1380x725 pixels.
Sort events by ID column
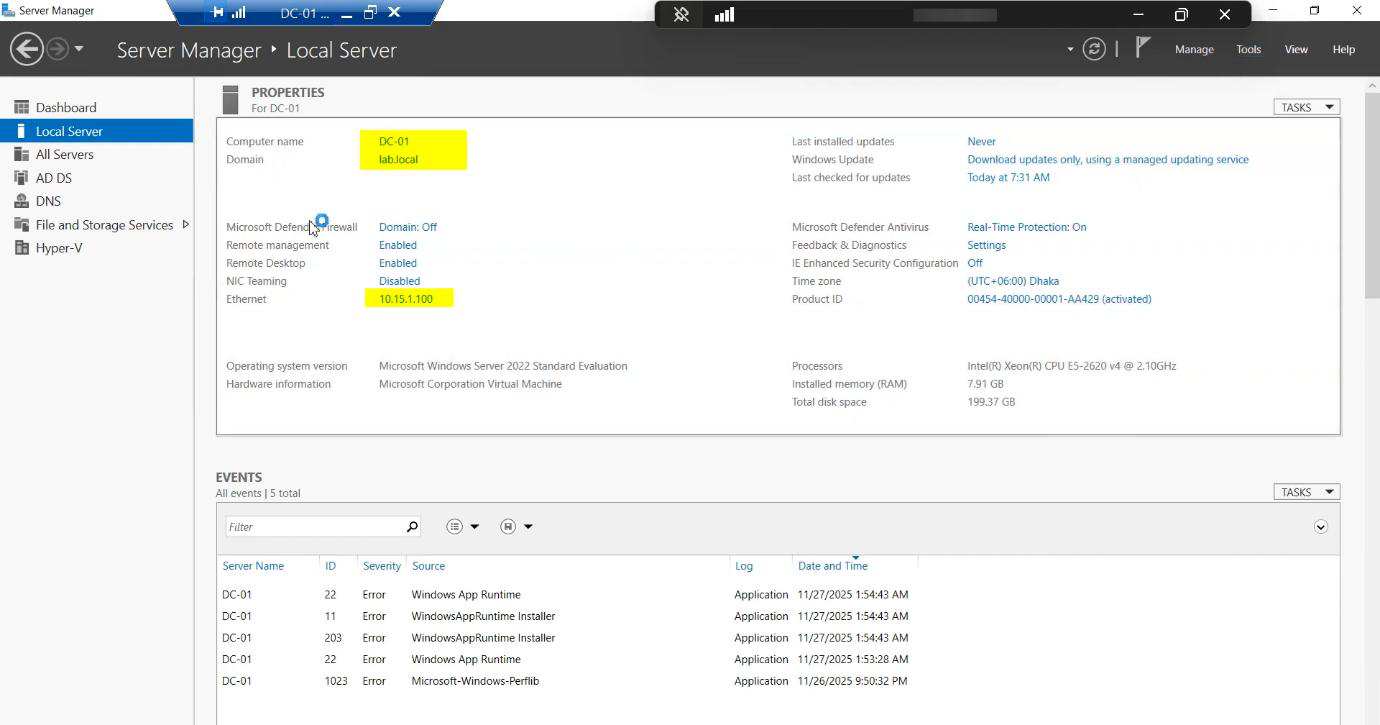point(330,566)
